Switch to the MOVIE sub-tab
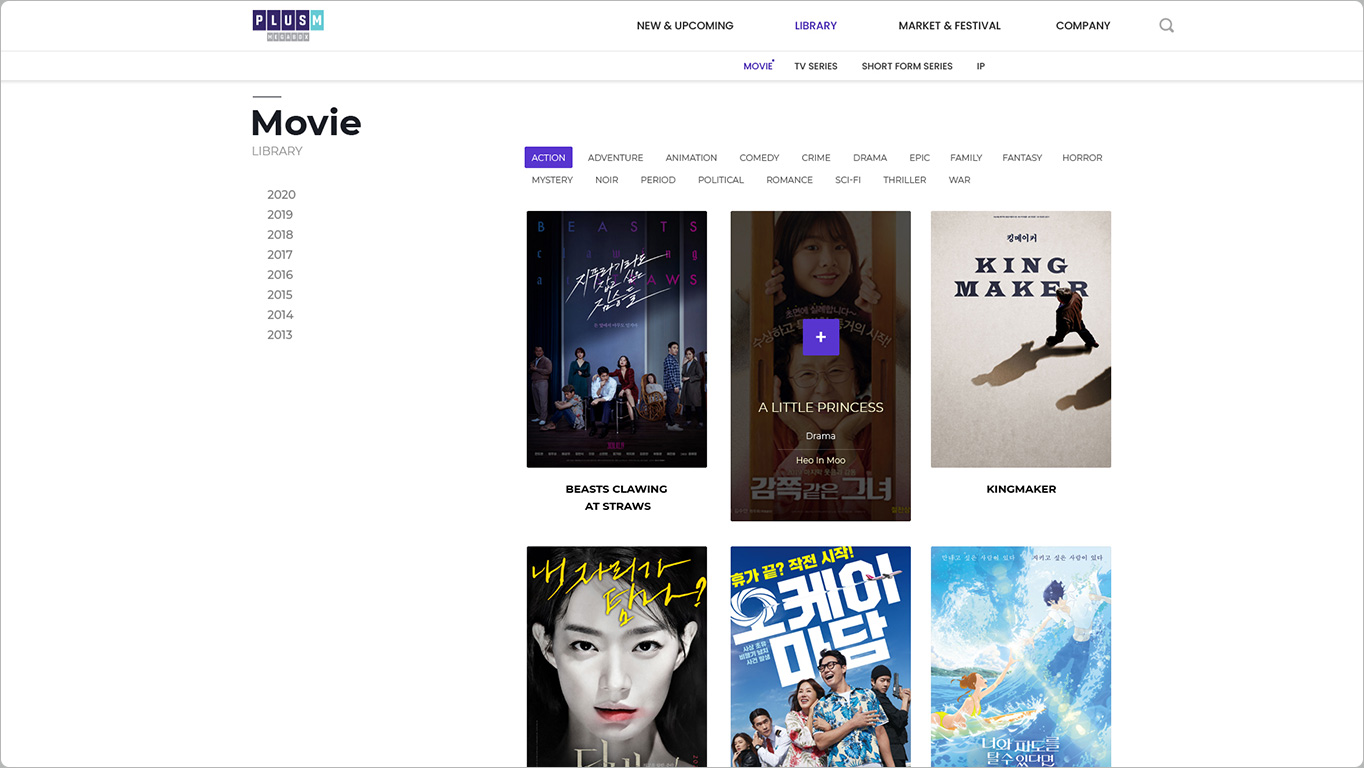 coord(758,66)
